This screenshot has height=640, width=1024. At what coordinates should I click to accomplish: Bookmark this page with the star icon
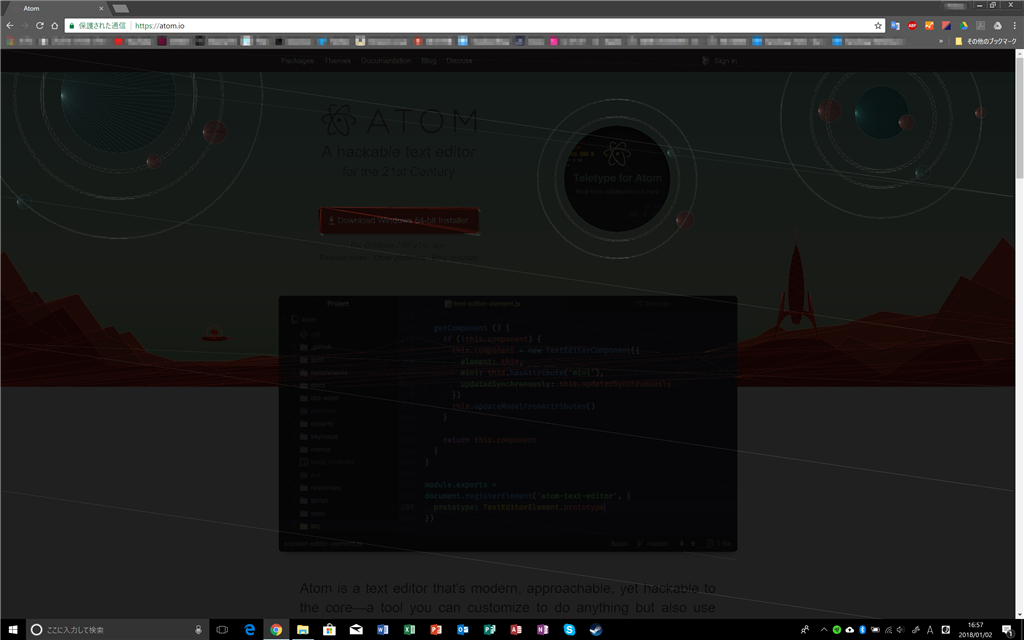tap(878, 25)
